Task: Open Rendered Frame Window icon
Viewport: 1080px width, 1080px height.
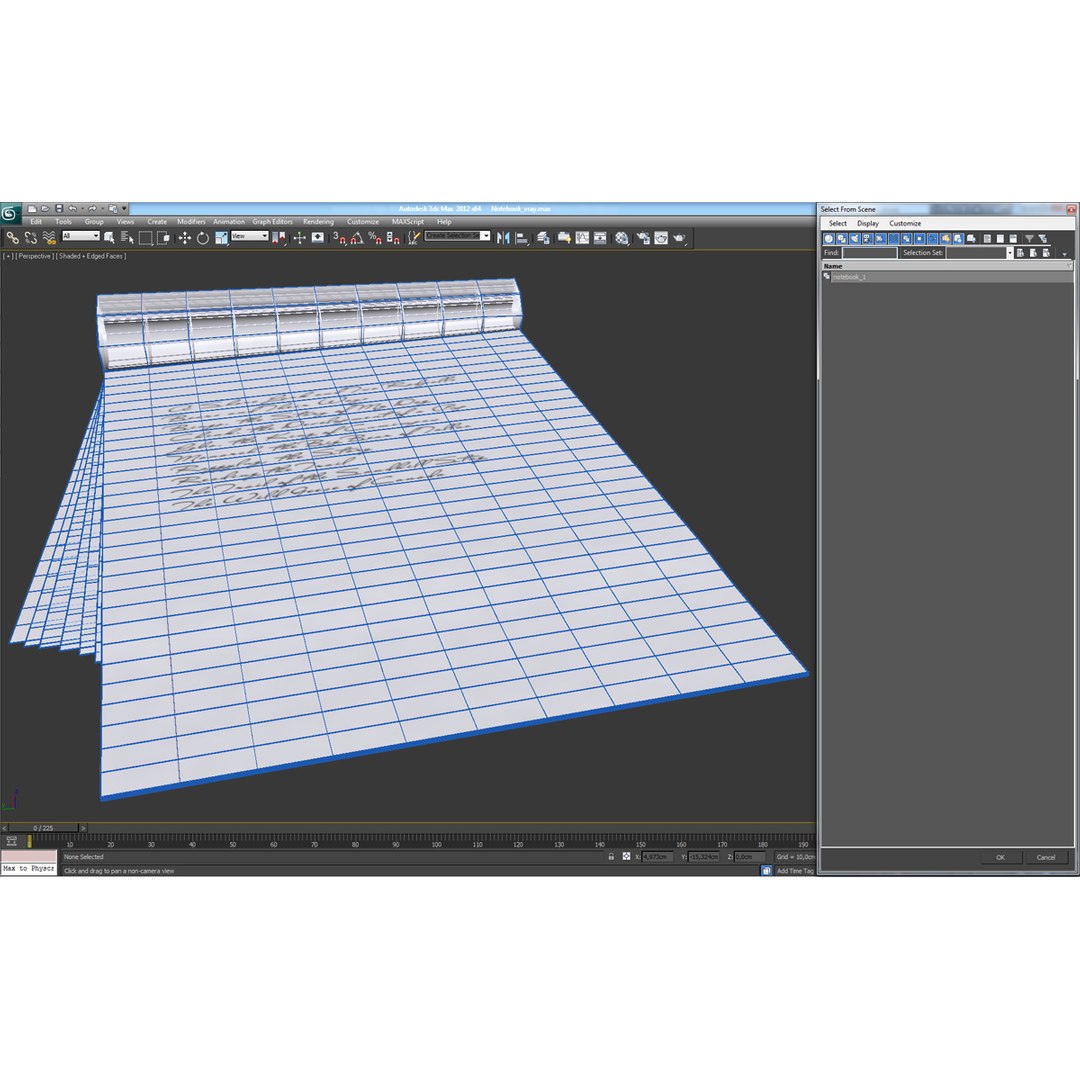Action: [661, 238]
